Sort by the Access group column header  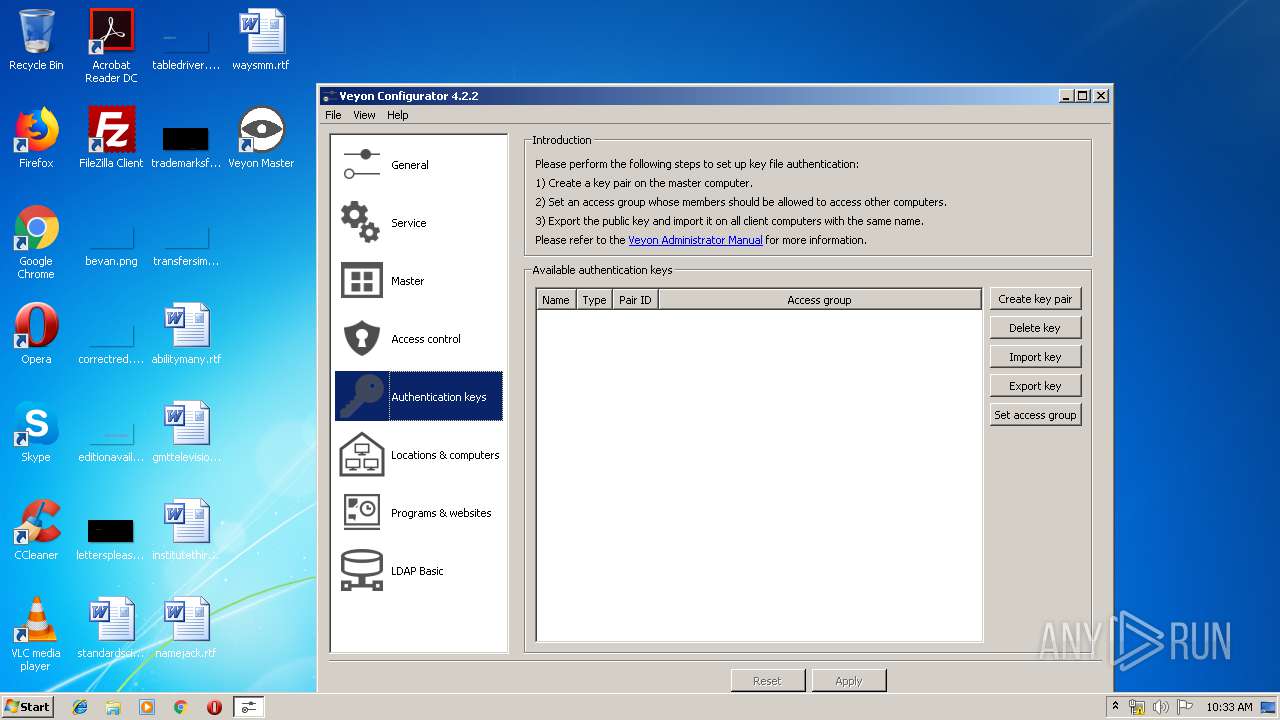(819, 300)
